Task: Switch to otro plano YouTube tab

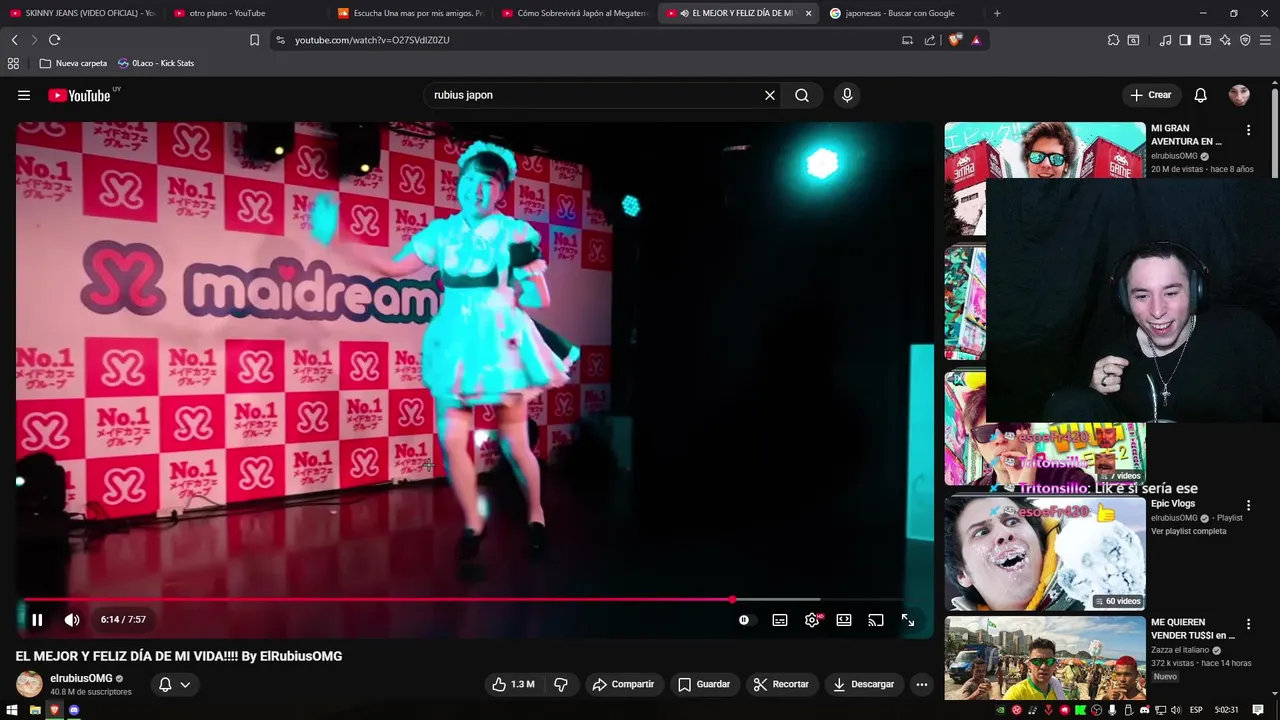Action: [x=245, y=13]
